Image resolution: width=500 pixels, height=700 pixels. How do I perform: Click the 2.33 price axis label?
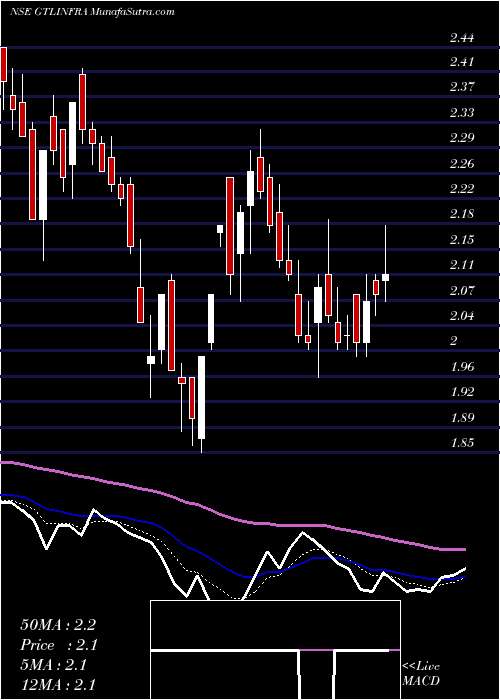(462, 112)
